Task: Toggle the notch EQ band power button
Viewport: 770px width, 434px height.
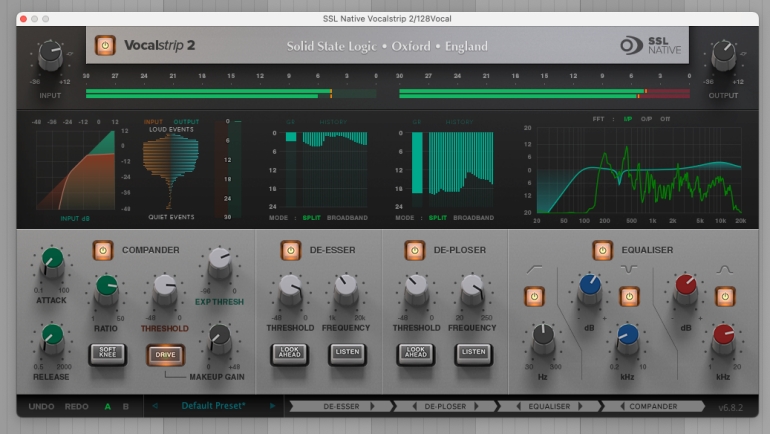Action: [629, 297]
